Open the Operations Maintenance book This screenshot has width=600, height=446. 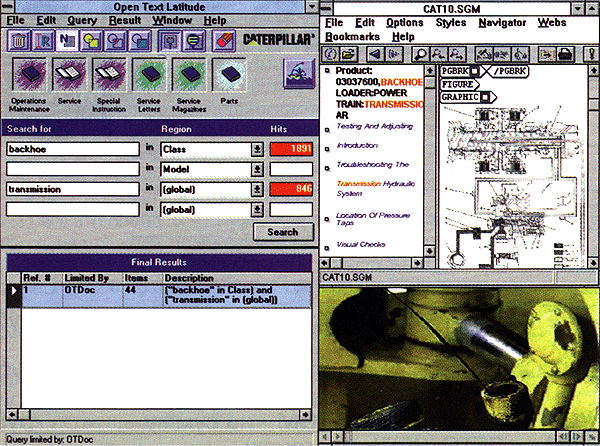[29, 74]
